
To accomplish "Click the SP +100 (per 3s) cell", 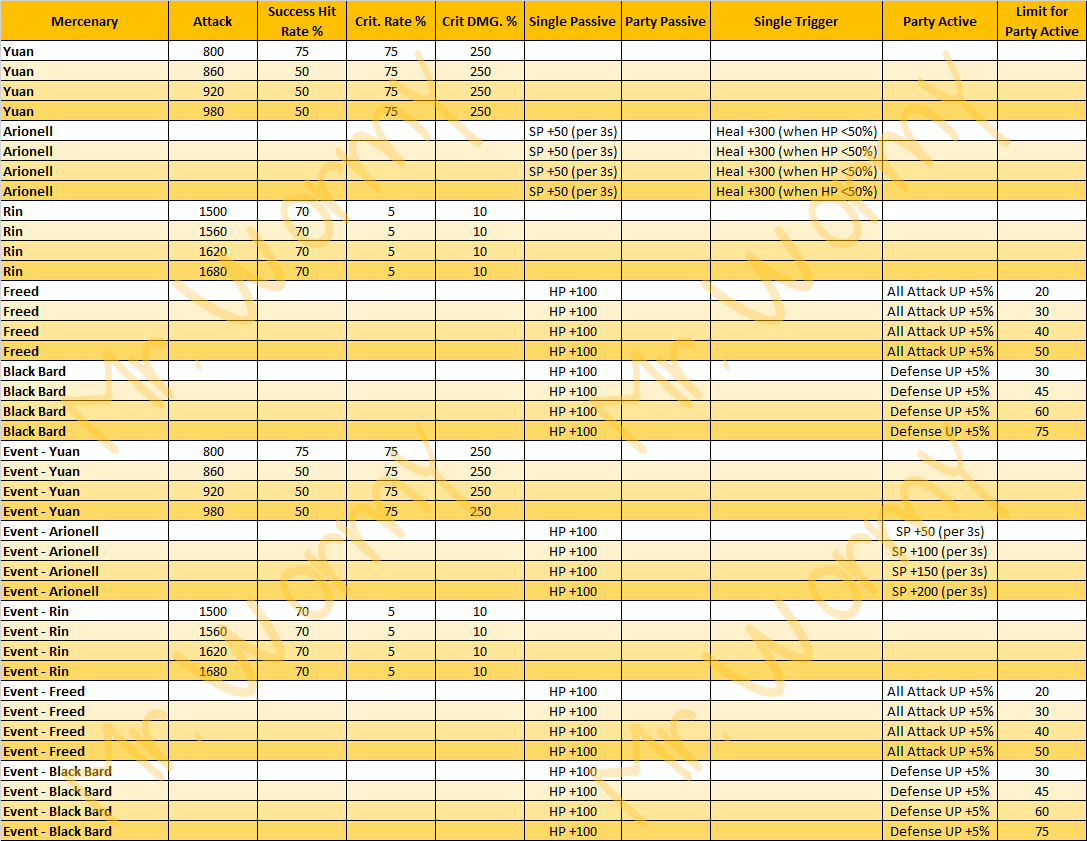I will [x=939, y=551].
